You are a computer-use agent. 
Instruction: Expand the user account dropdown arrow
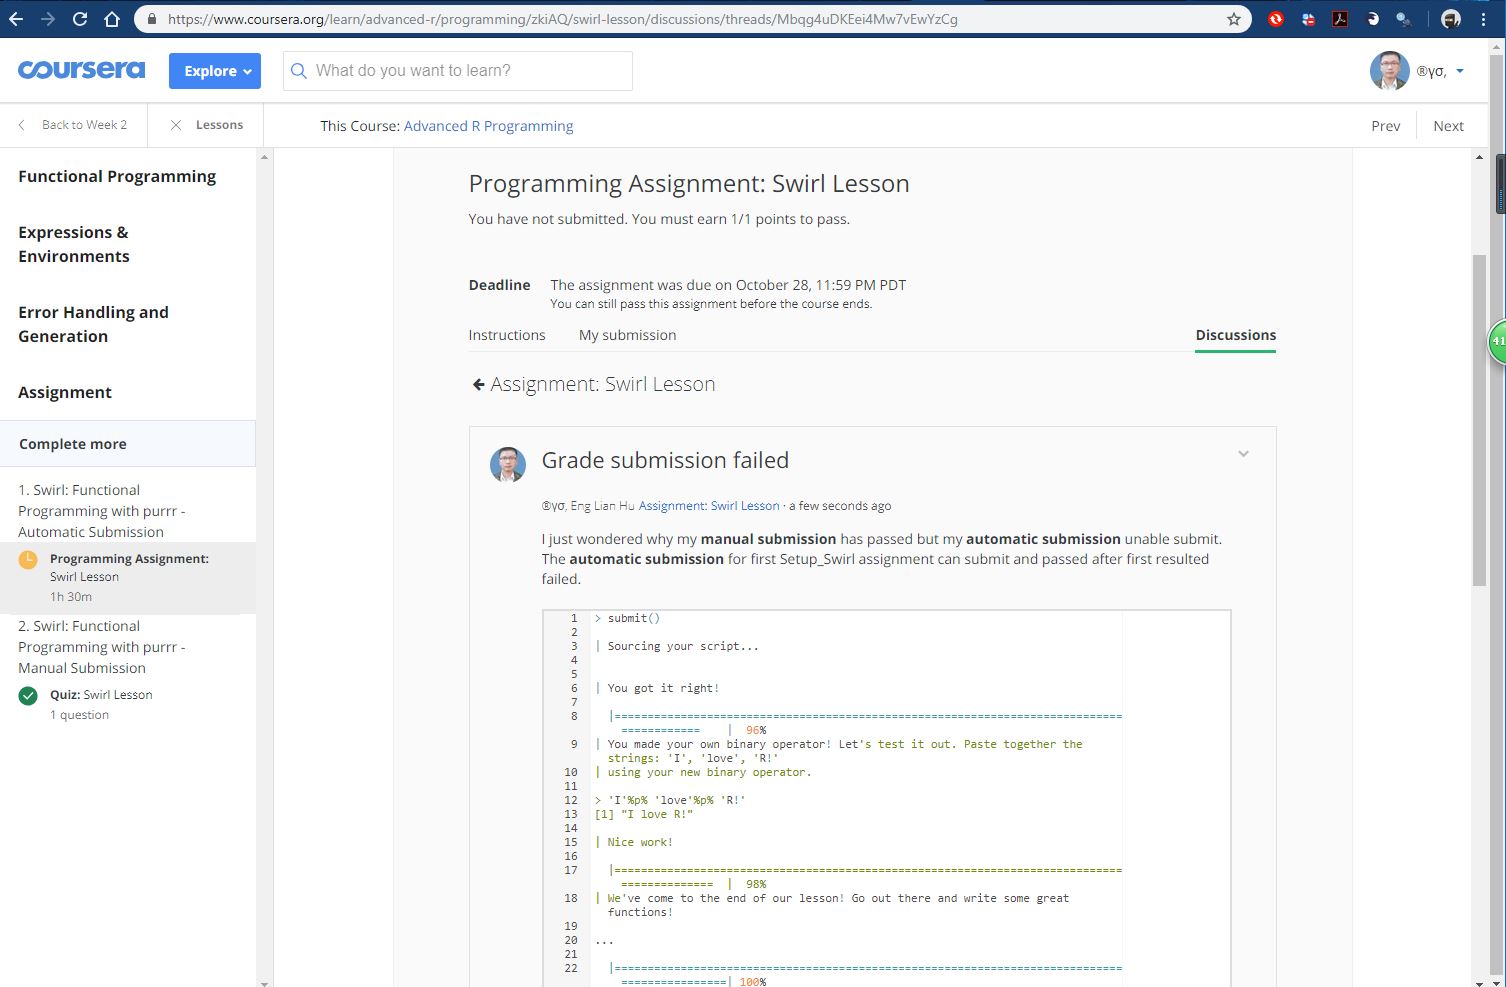click(x=1460, y=71)
